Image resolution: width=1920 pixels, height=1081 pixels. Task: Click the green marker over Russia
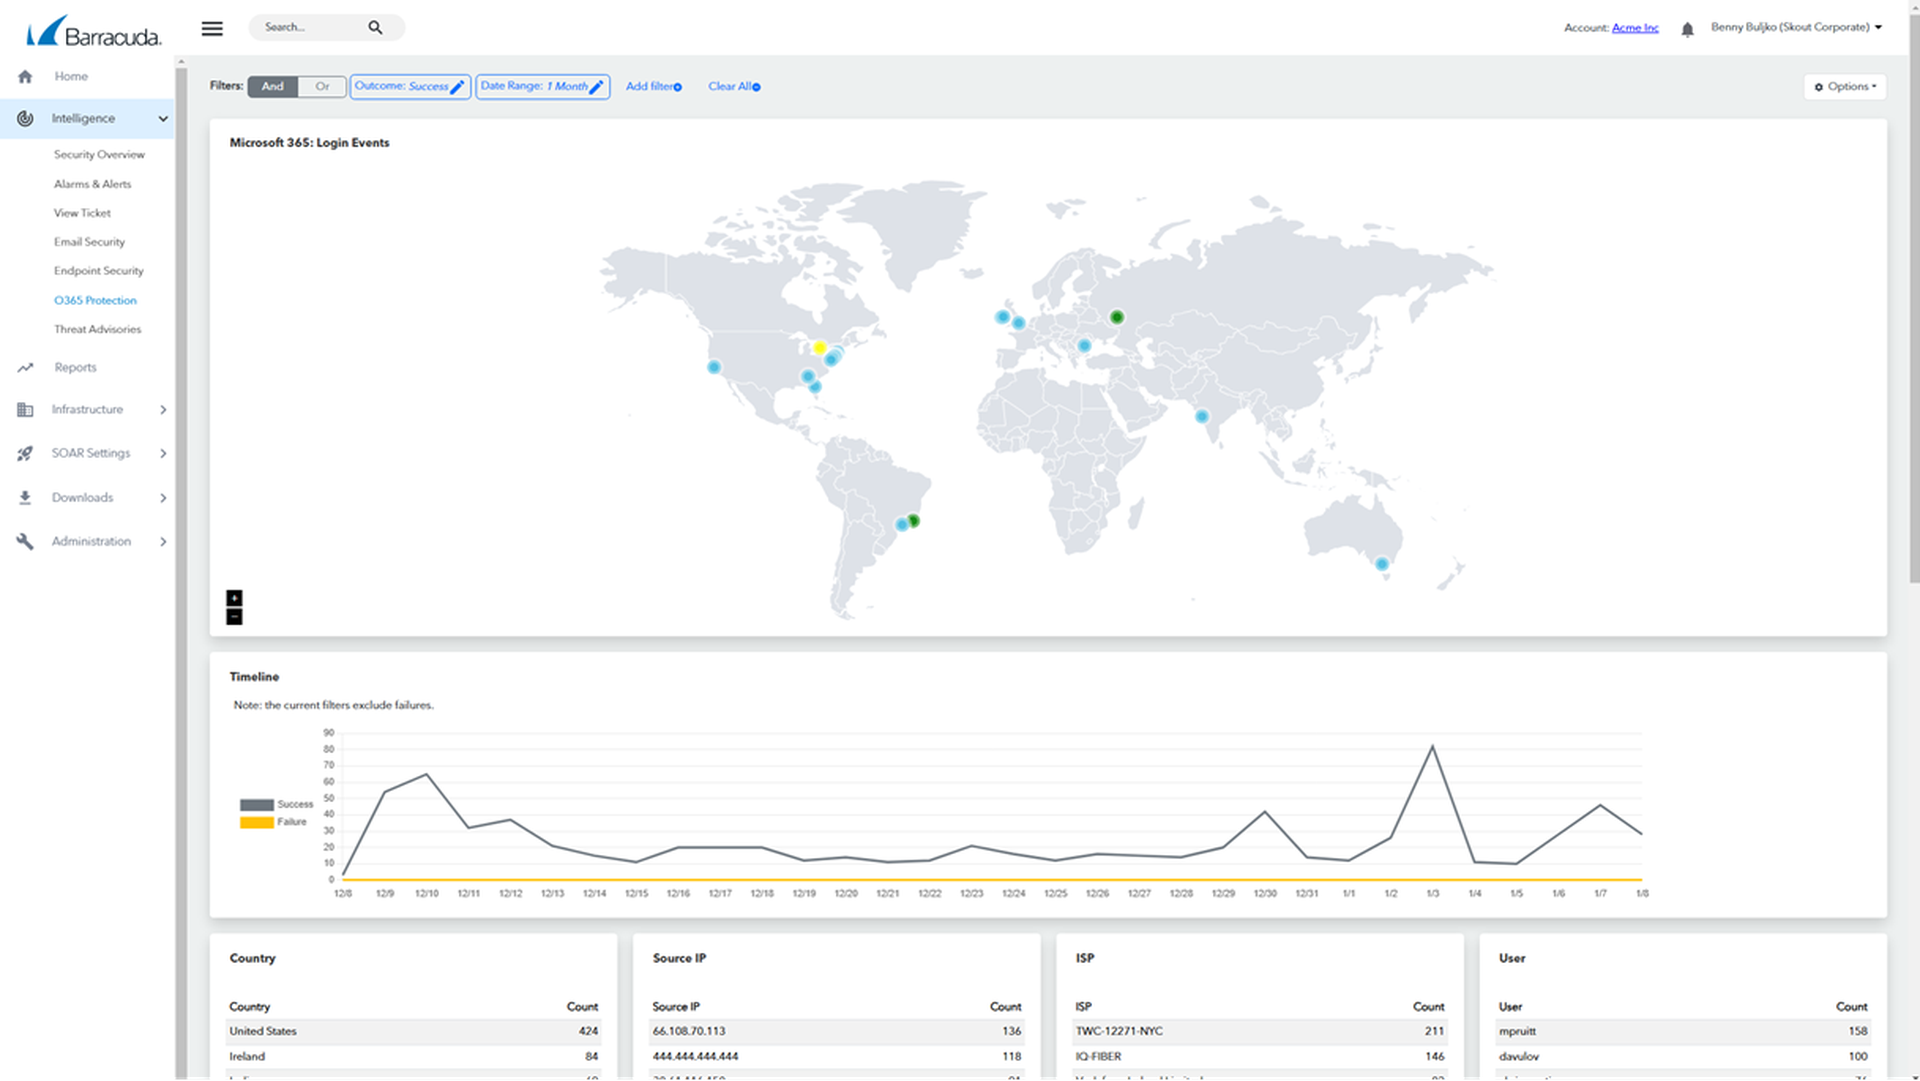pyautogui.click(x=1117, y=317)
